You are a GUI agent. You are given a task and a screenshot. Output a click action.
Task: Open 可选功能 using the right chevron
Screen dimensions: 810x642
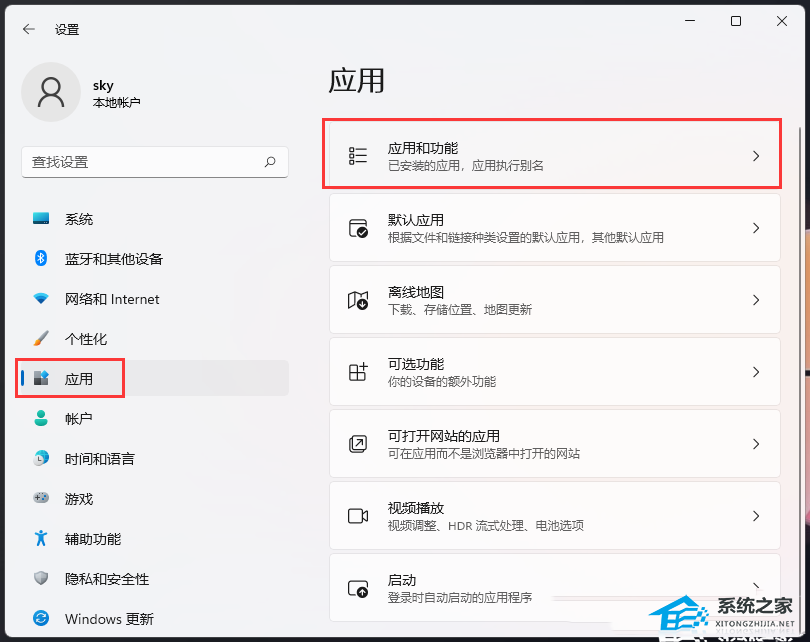(756, 372)
